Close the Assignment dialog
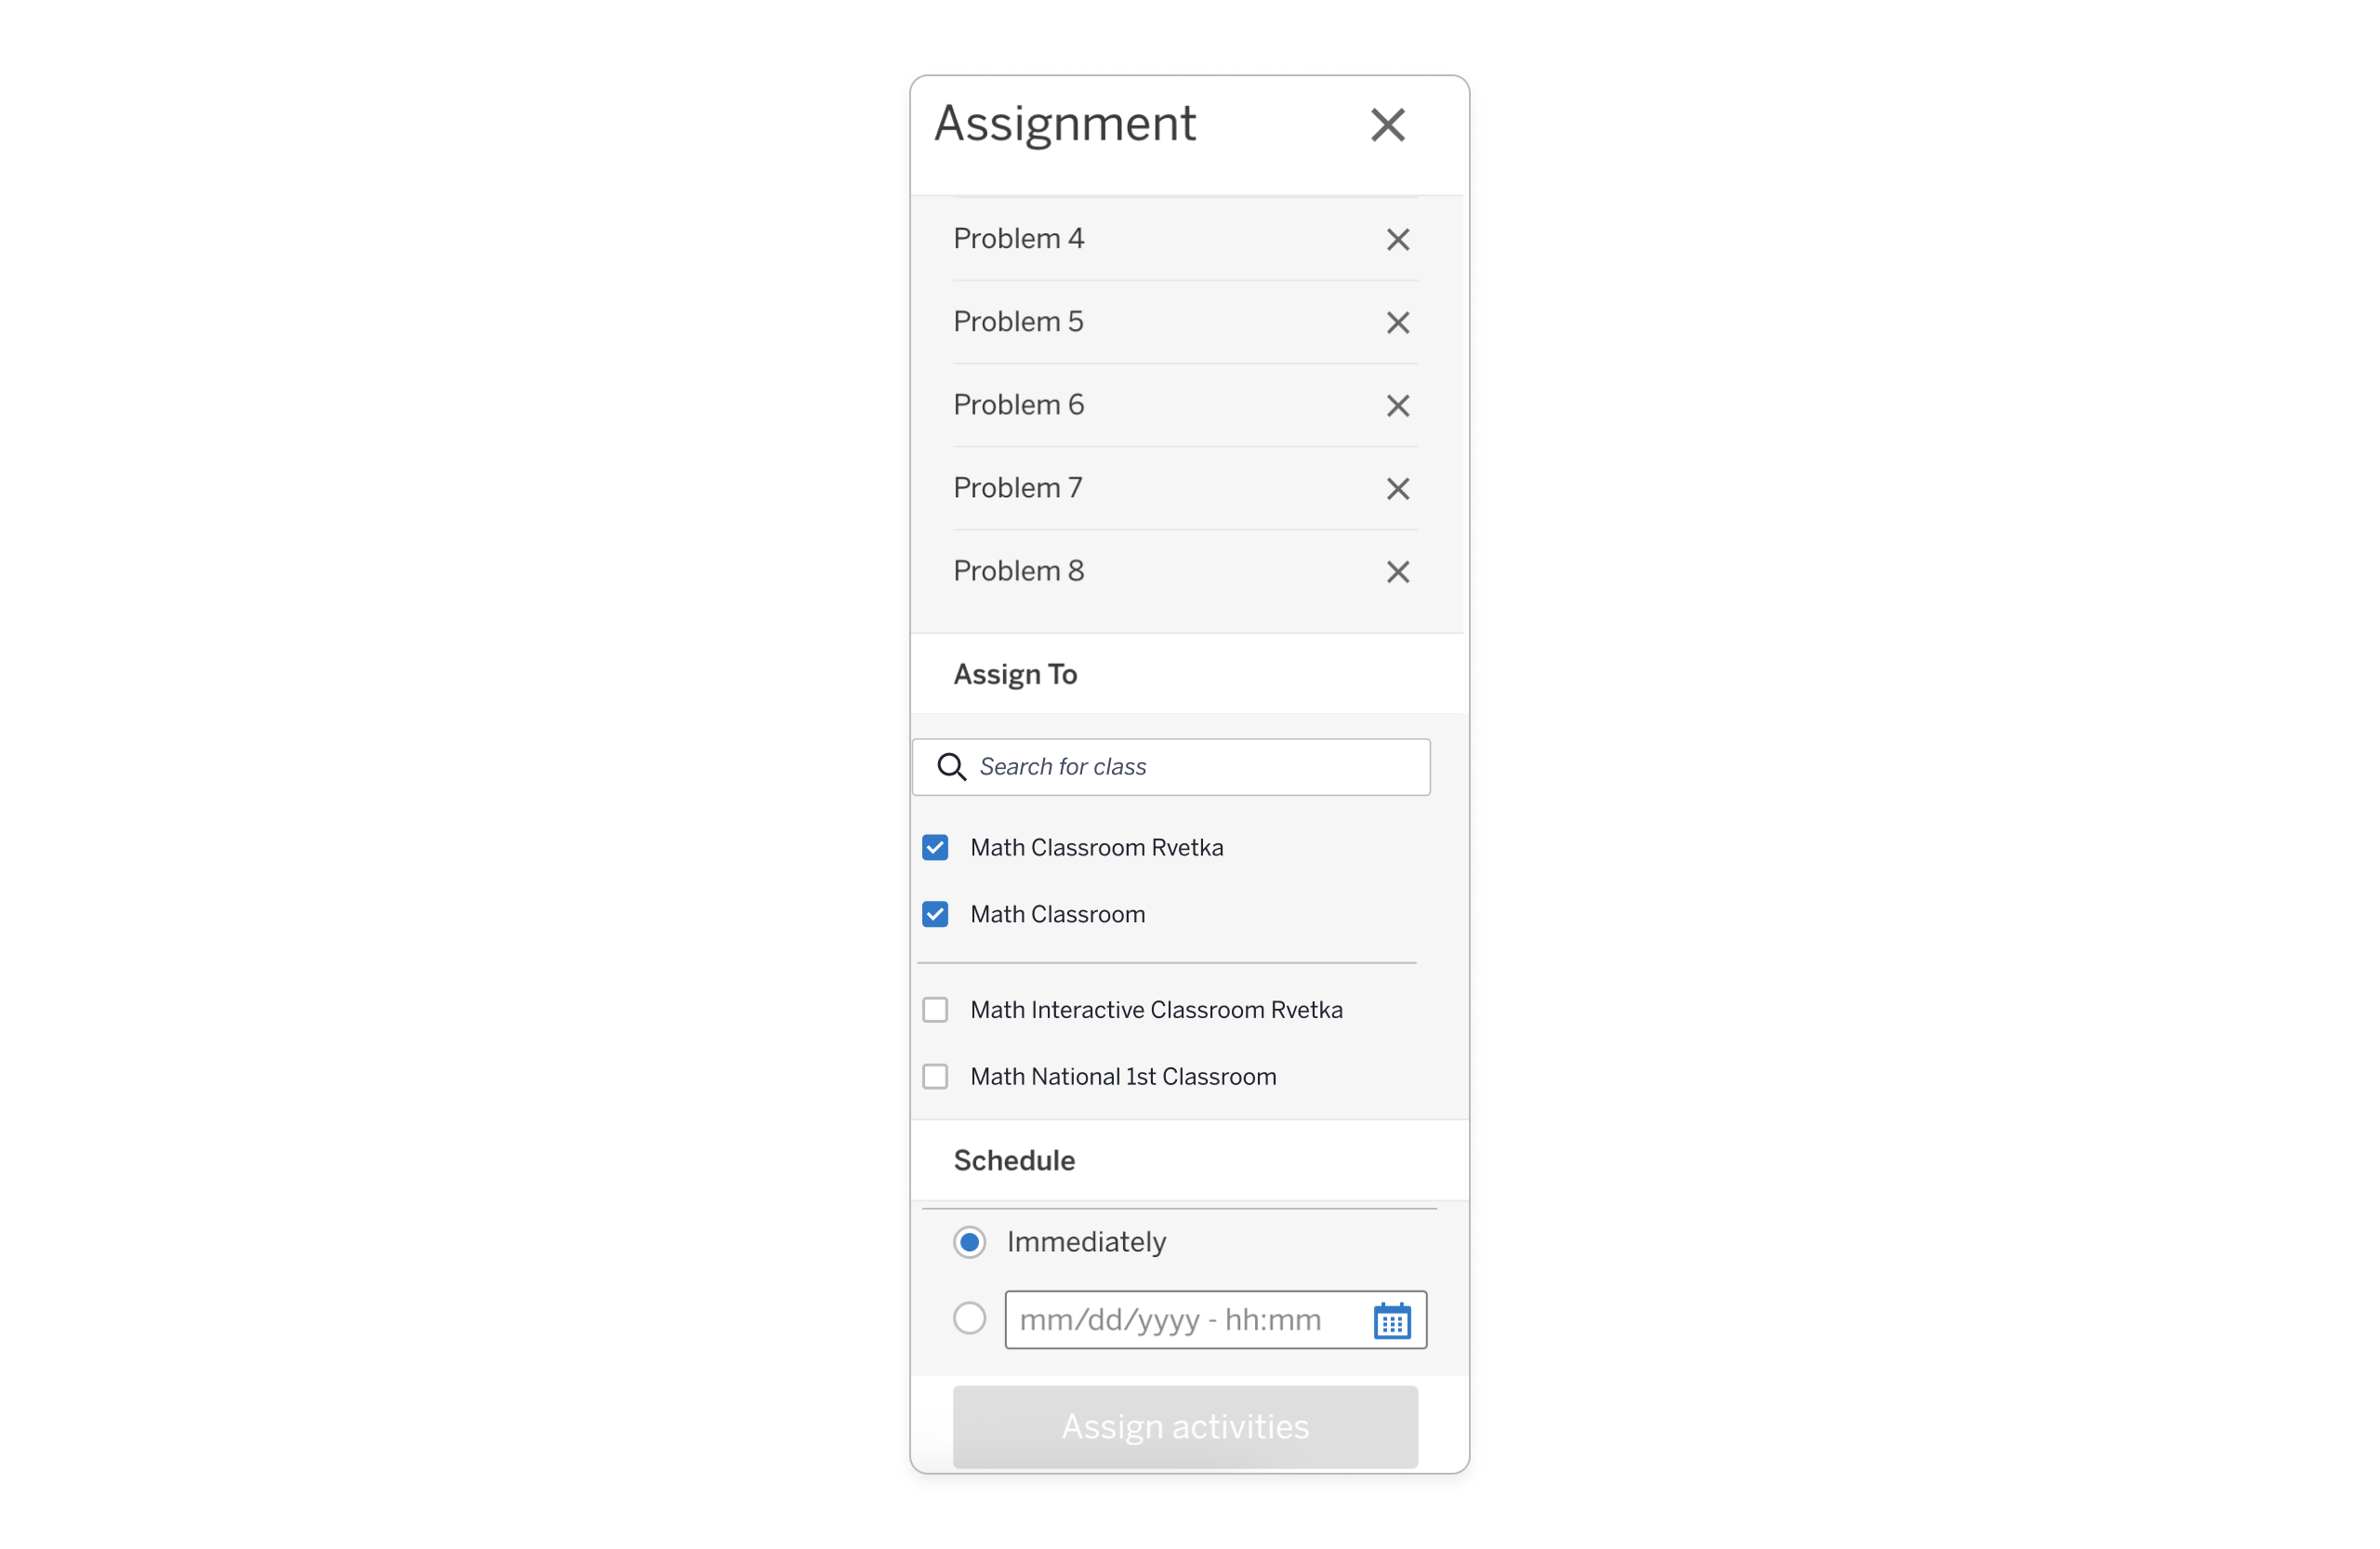 click(1388, 126)
